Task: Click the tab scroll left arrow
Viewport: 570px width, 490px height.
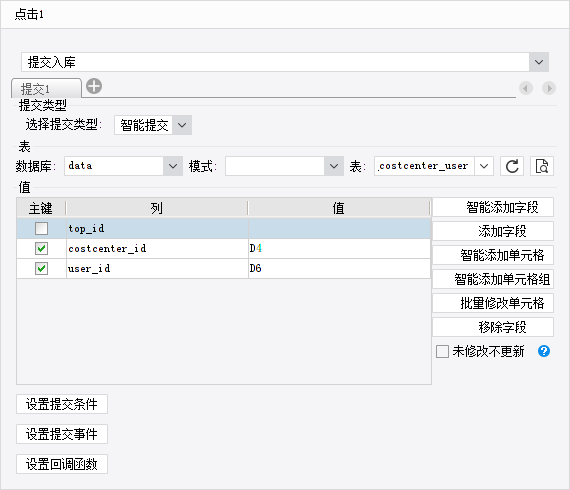Action: pos(526,88)
